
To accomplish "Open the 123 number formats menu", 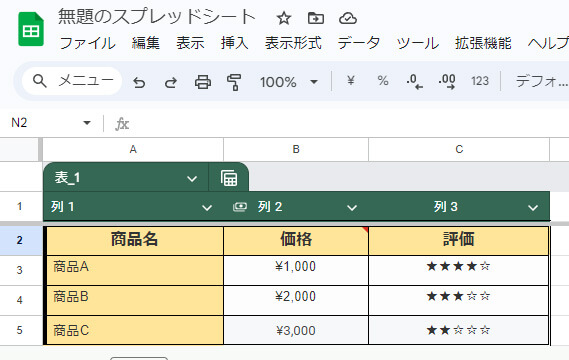I will (480, 81).
